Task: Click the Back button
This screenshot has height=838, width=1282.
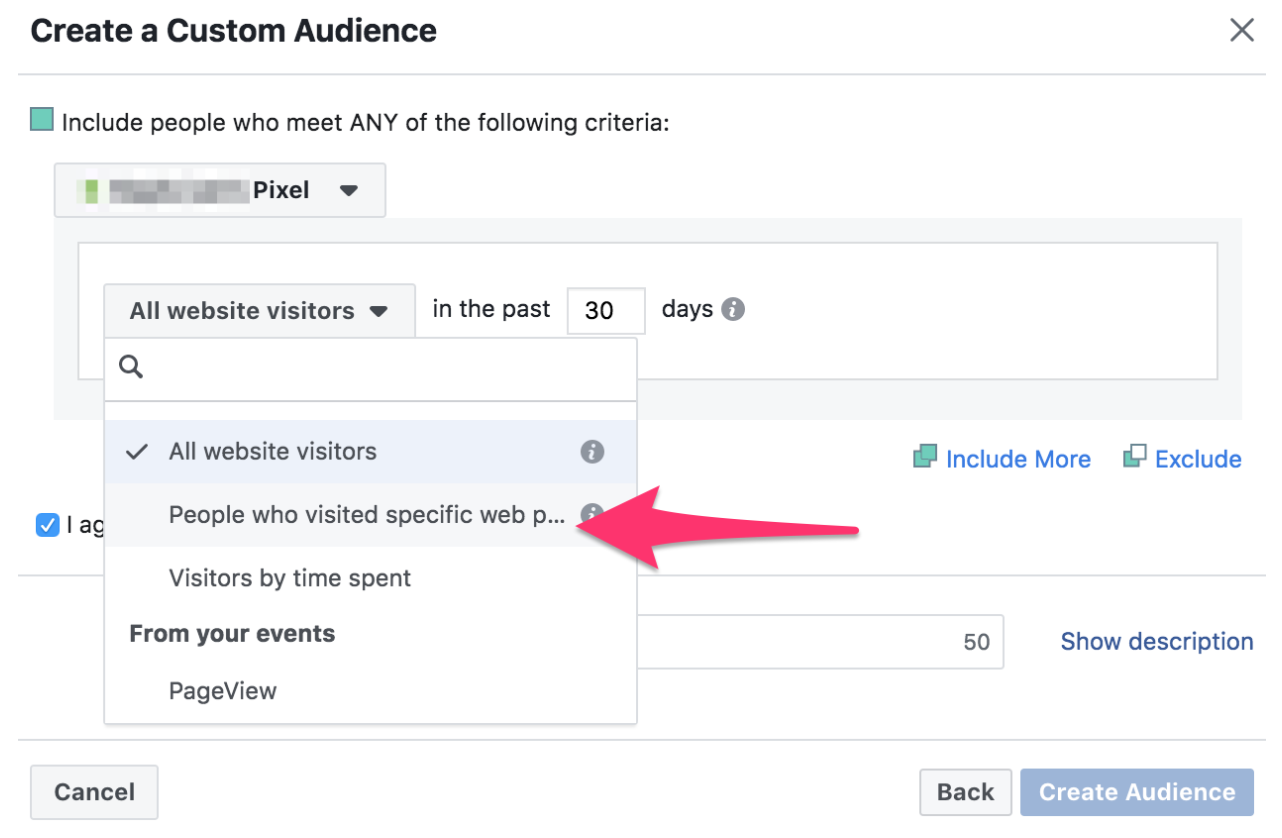Action: coord(965,792)
